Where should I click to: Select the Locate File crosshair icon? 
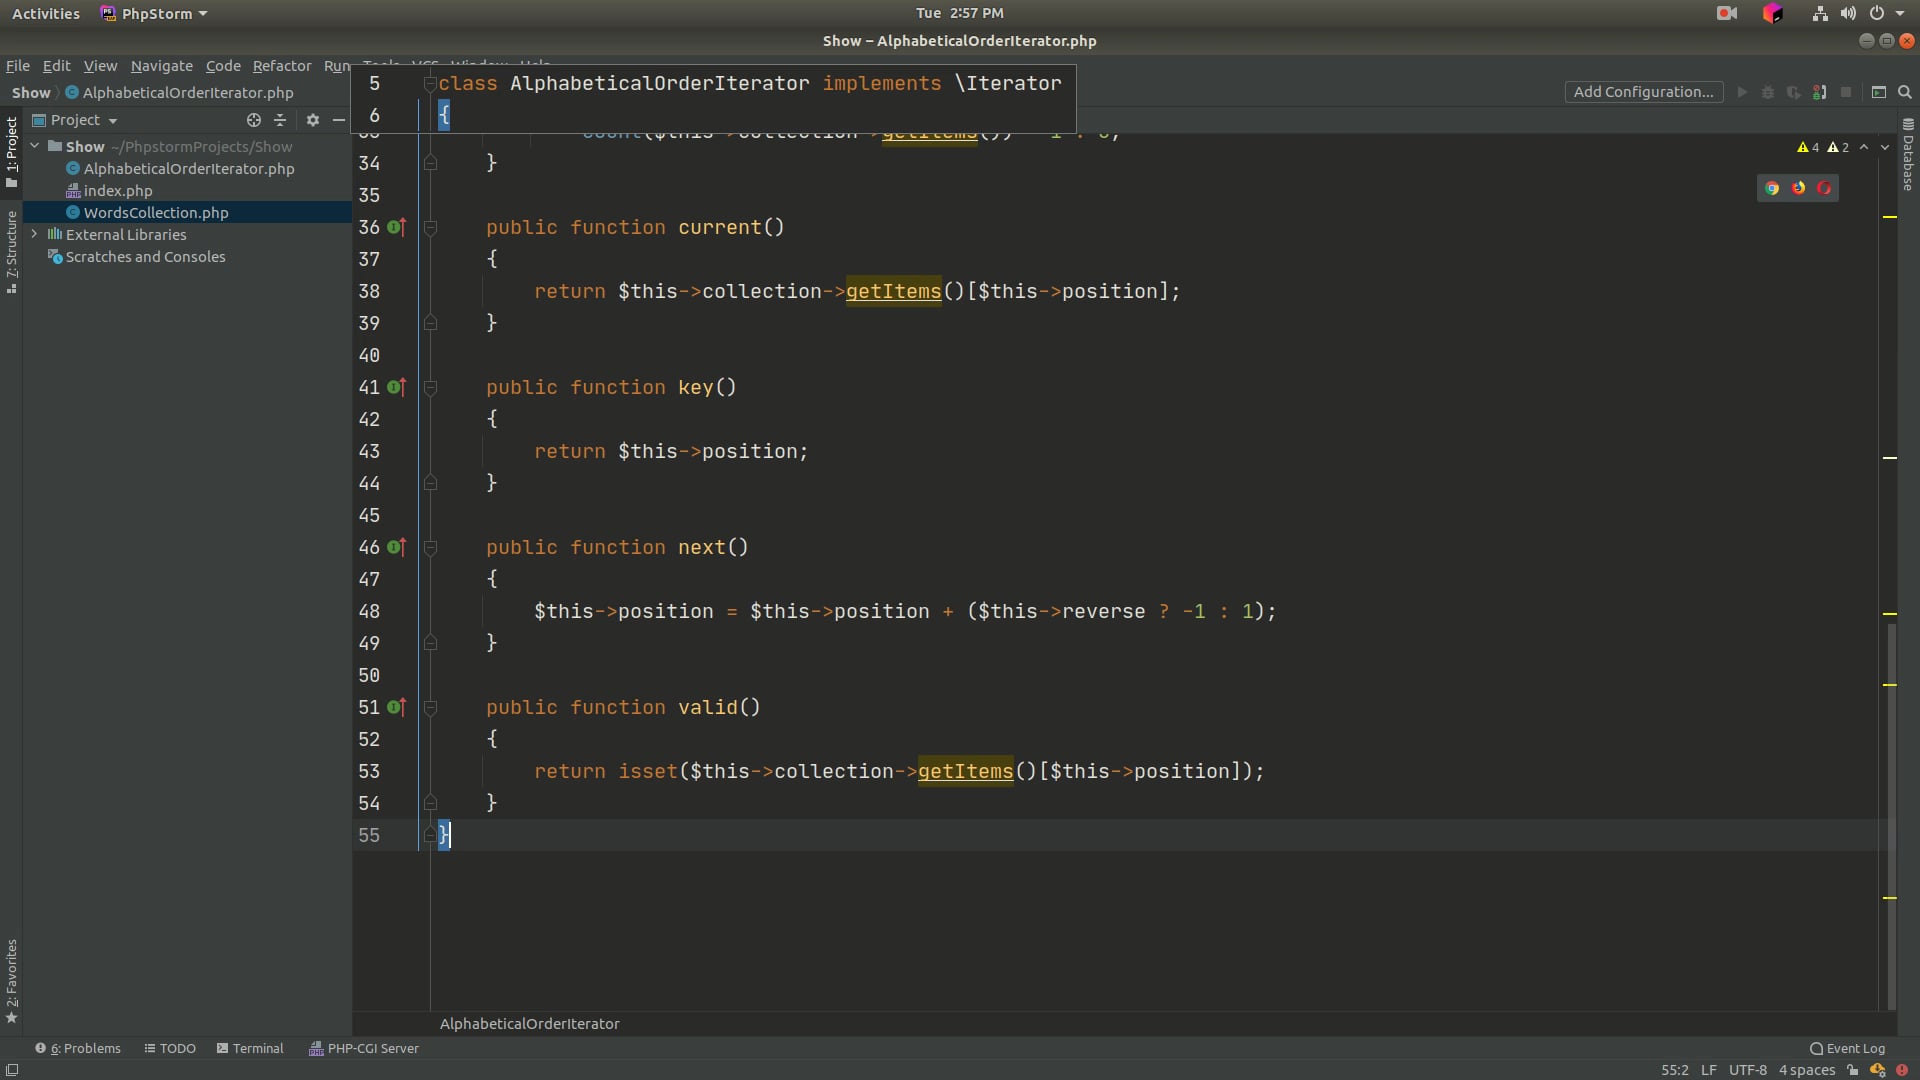tap(253, 120)
